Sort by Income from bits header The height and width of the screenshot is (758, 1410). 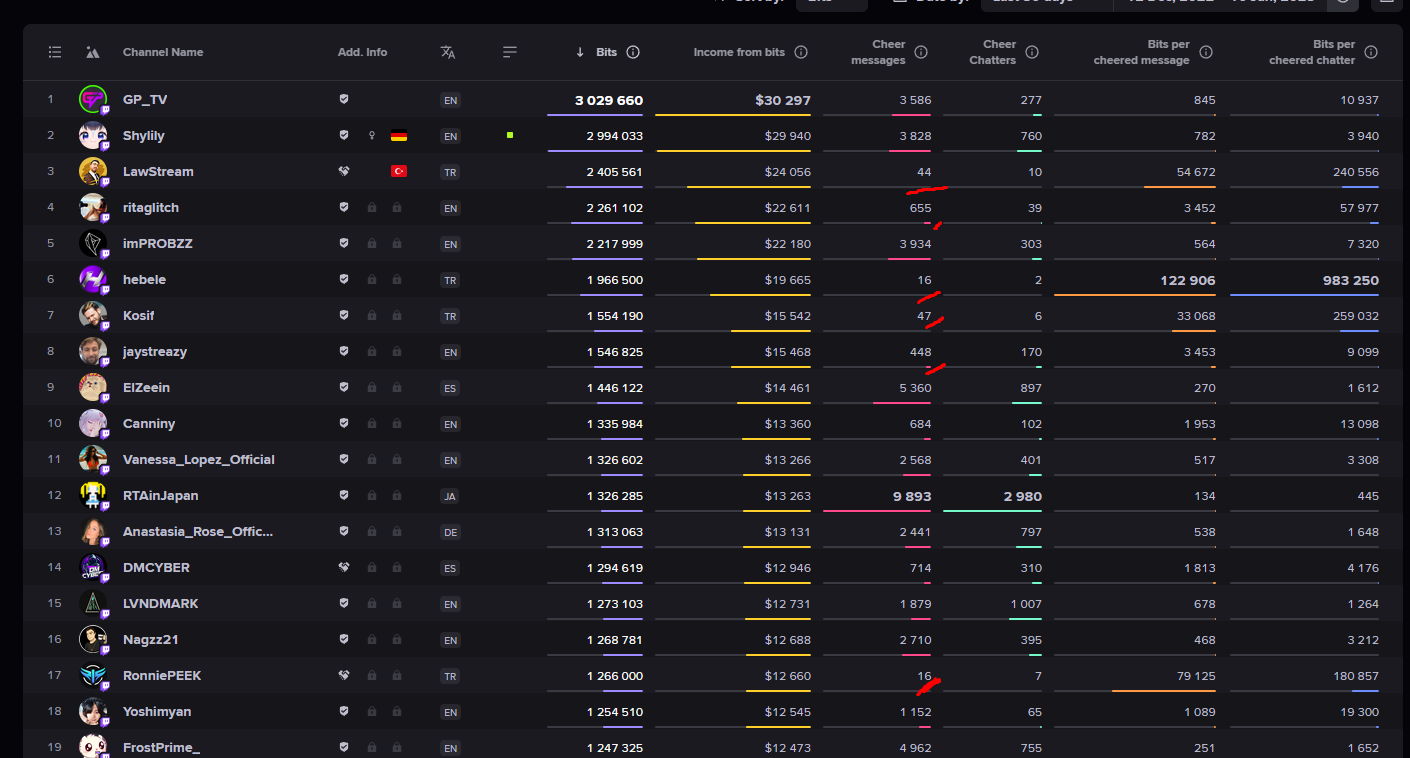point(739,52)
